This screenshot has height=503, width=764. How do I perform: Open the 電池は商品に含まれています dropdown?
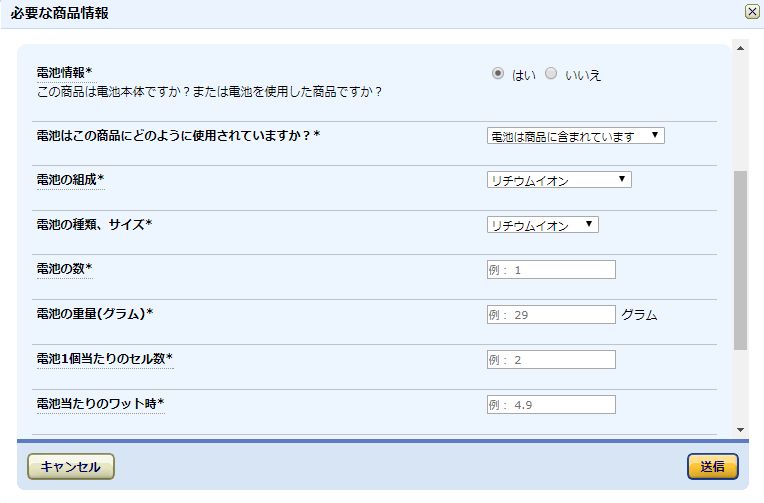[575, 136]
